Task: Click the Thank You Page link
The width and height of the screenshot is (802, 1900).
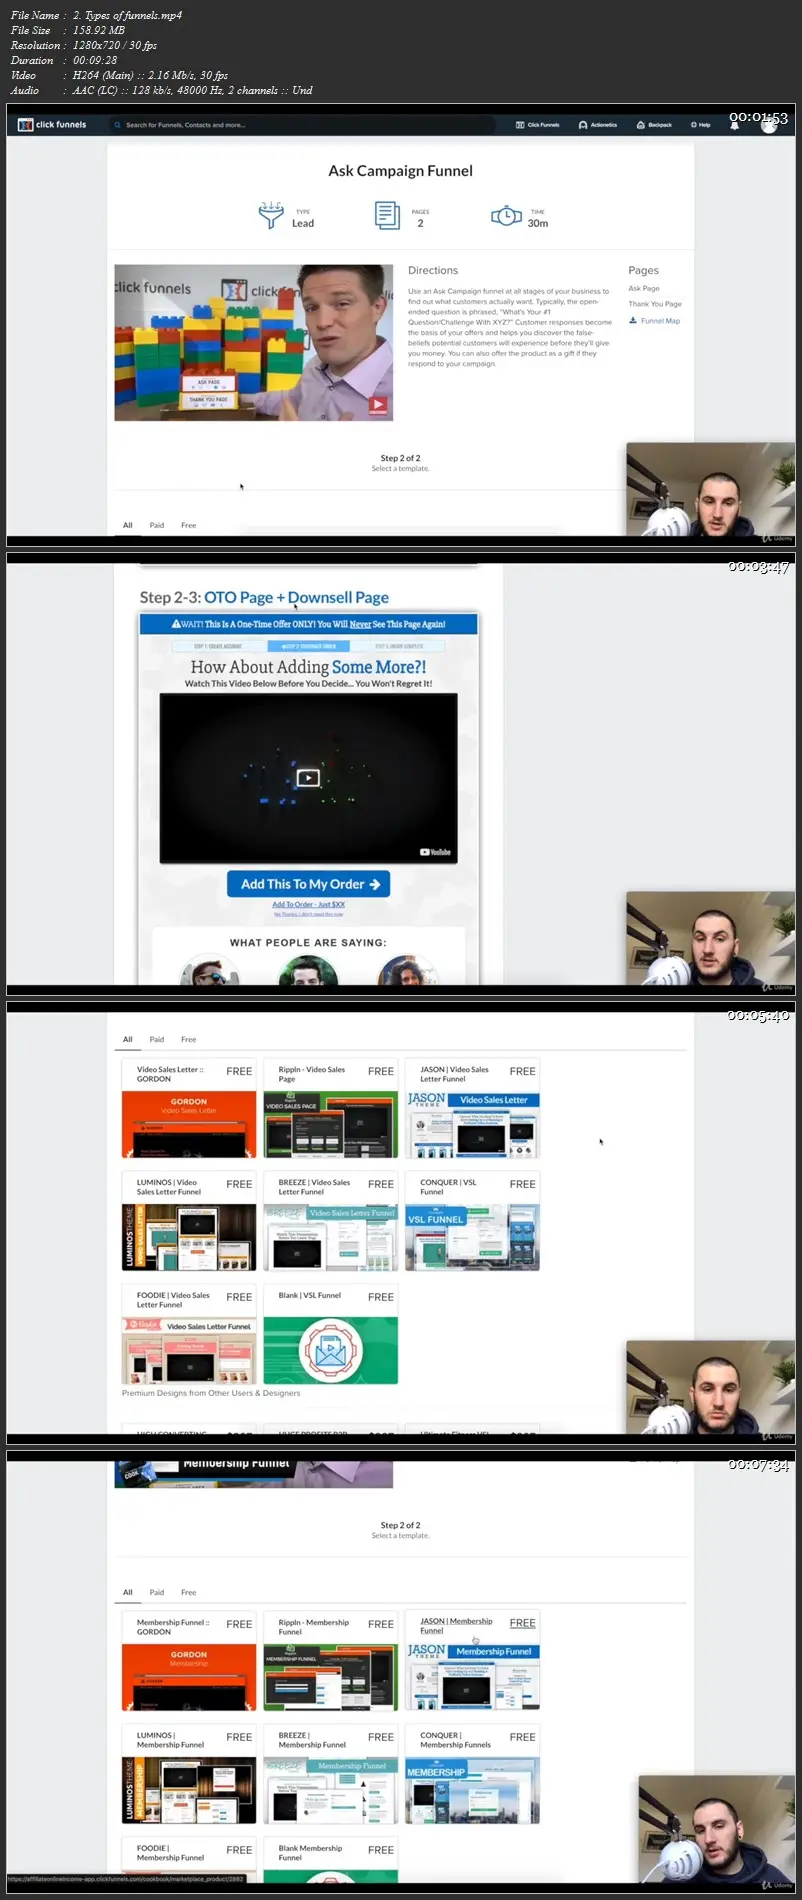Action: click(x=655, y=304)
